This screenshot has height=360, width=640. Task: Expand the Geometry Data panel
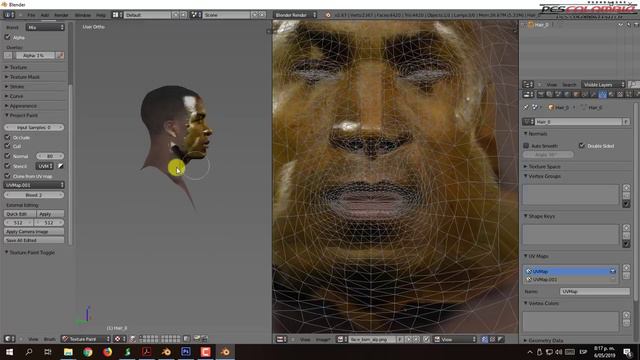point(545,340)
